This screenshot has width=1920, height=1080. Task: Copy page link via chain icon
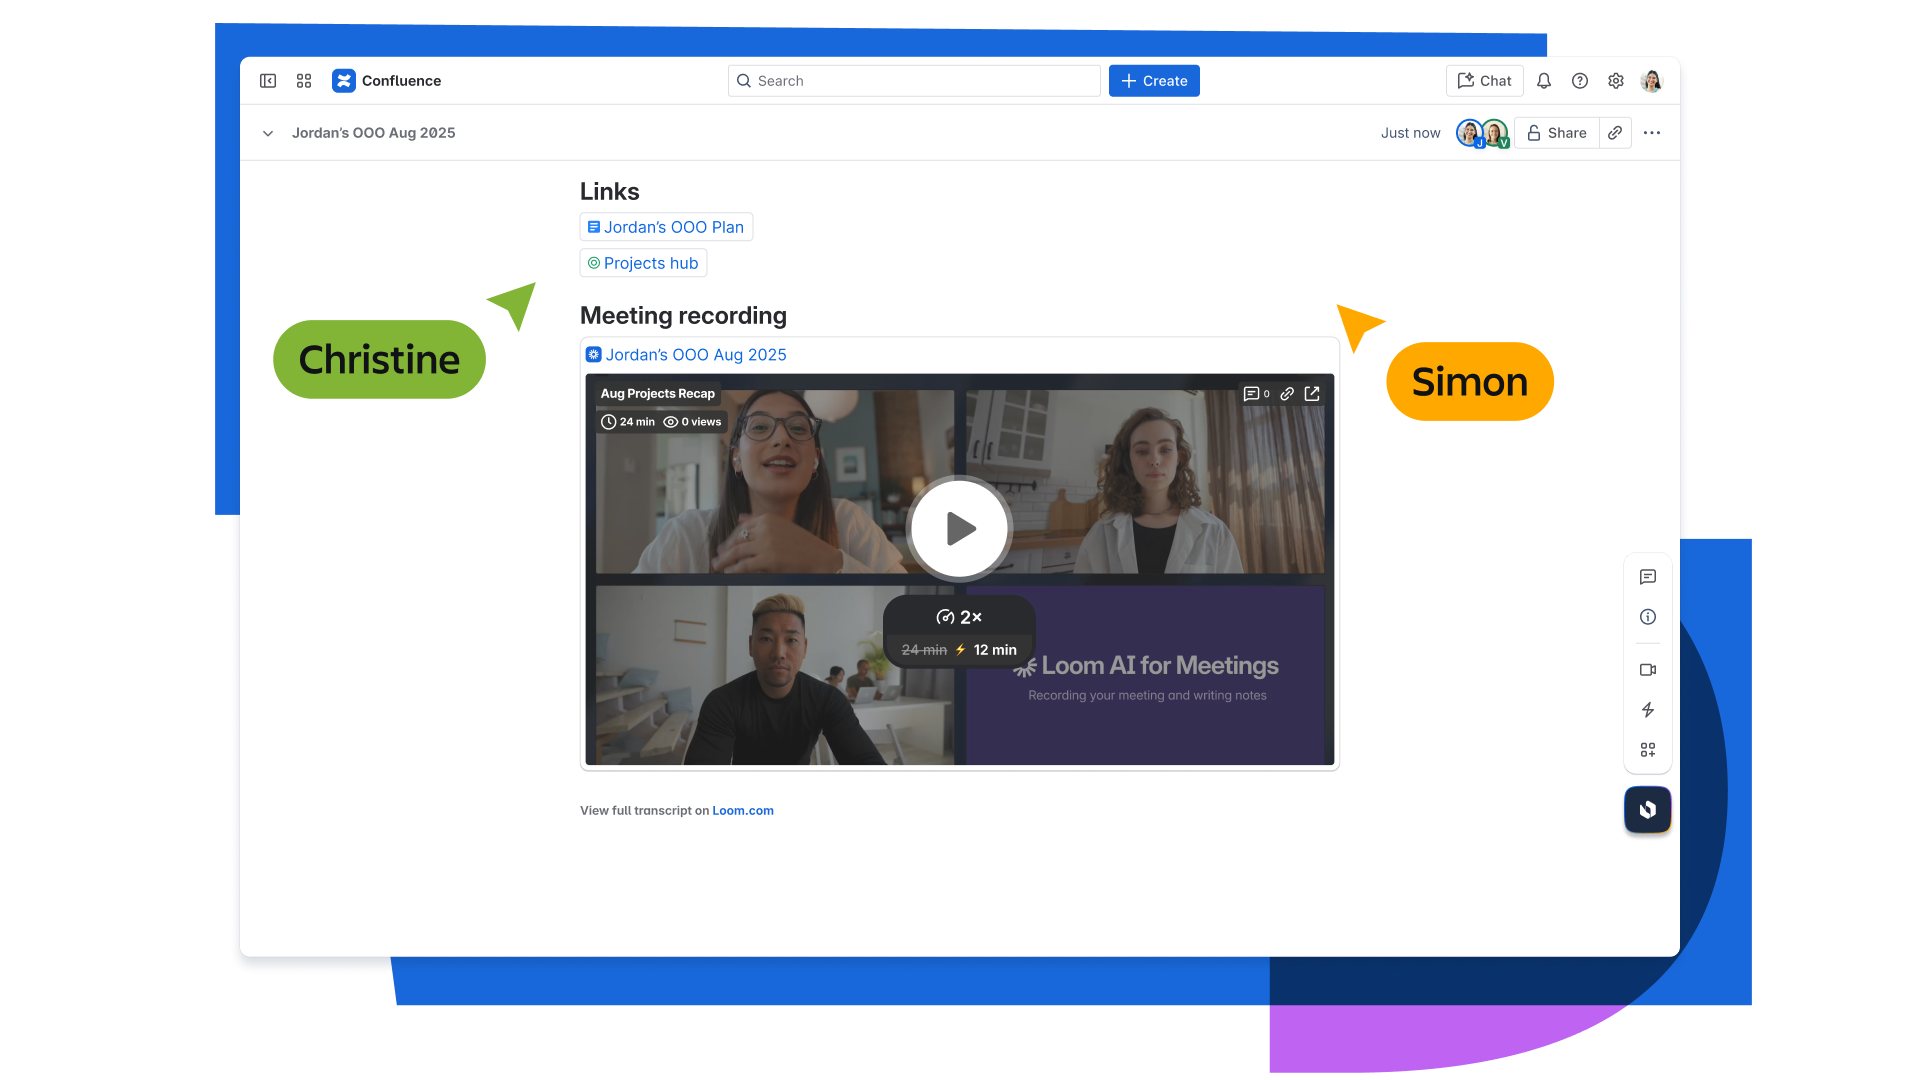pos(1615,133)
